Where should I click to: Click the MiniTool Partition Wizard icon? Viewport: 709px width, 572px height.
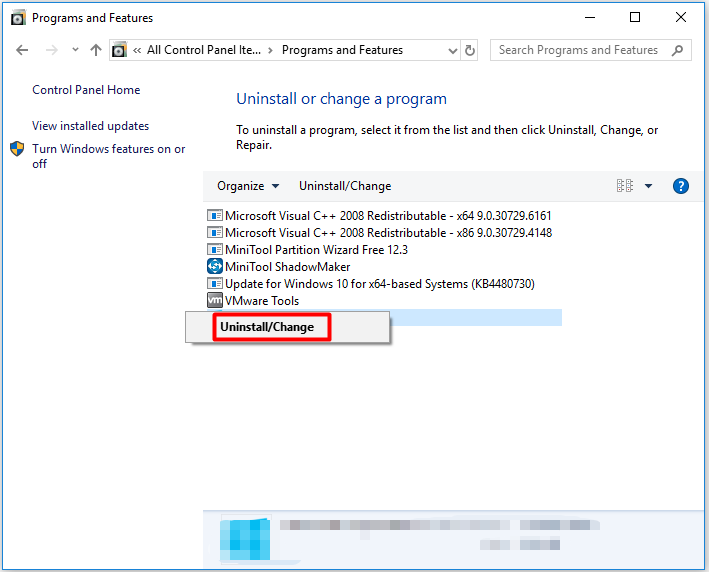tap(215, 249)
